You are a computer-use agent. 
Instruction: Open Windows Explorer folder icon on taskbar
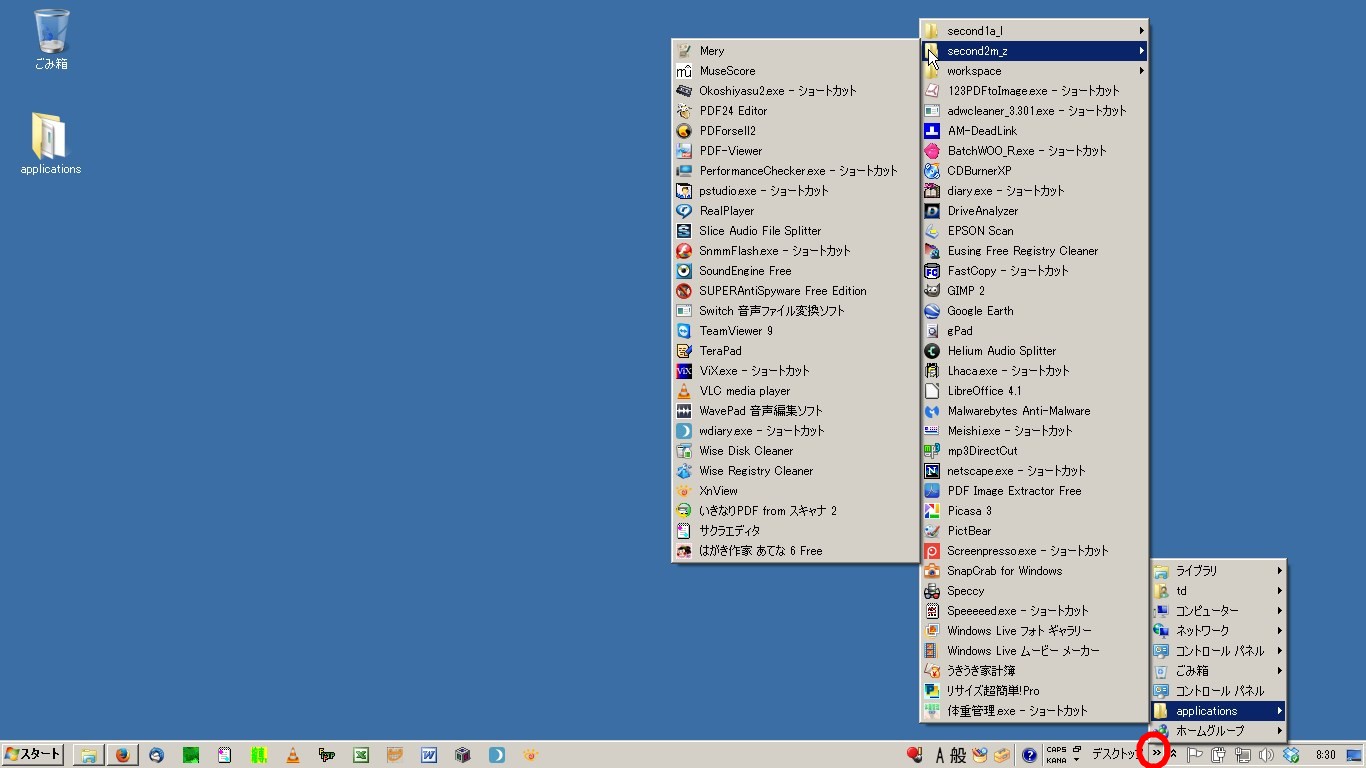coord(89,755)
